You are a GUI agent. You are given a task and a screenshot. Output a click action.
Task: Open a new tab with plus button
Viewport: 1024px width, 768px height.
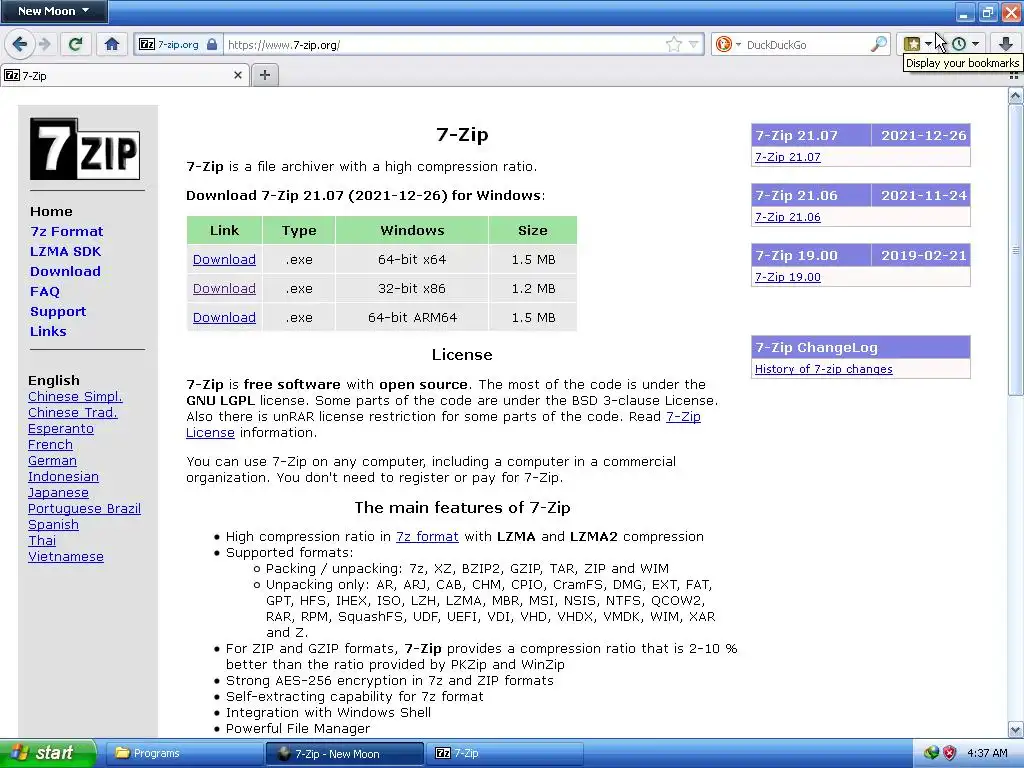tap(264, 75)
